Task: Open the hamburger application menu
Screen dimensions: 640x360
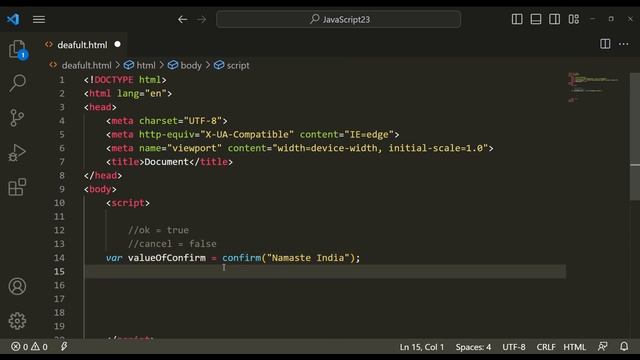Action: (x=39, y=19)
